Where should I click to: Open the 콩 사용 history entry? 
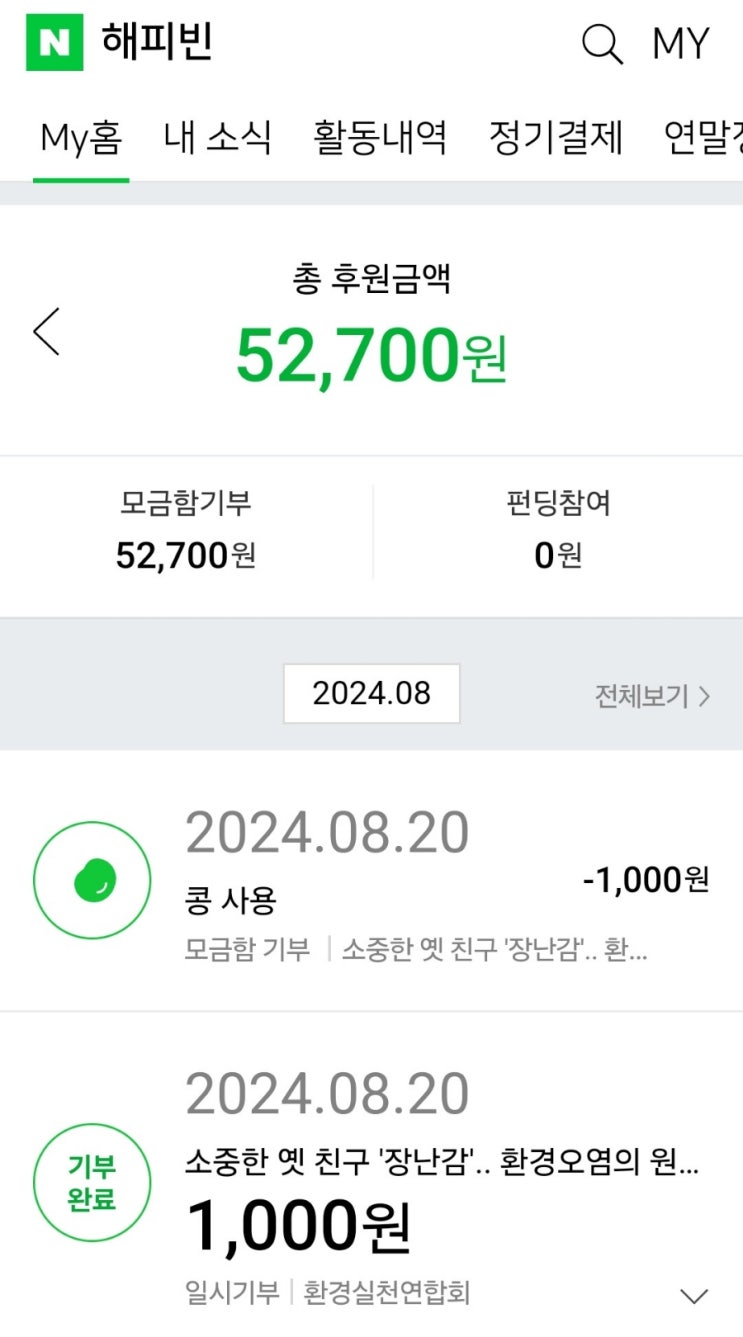click(x=231, y=901)
